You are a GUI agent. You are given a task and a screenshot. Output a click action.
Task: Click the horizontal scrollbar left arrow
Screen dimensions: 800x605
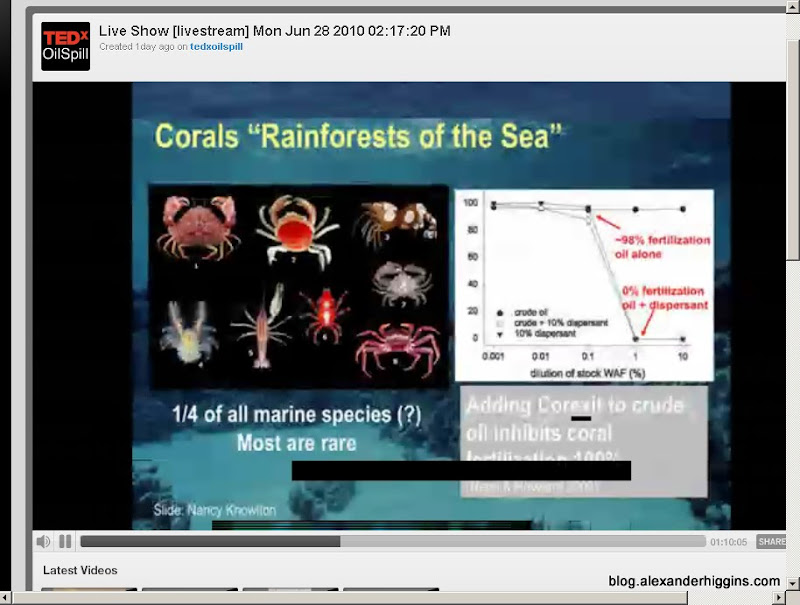click(6, 597)
